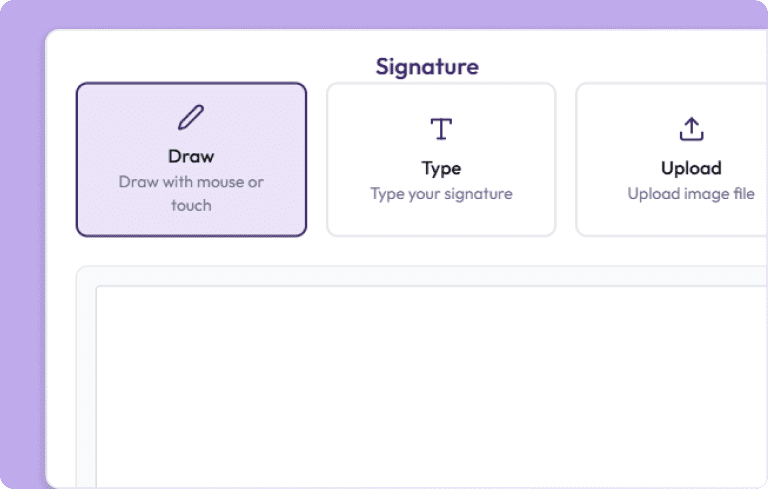The width and height of the screenshot is (768, 489).
Task: Click inside the white signature drawing canvas
Action: click(430, 390)
